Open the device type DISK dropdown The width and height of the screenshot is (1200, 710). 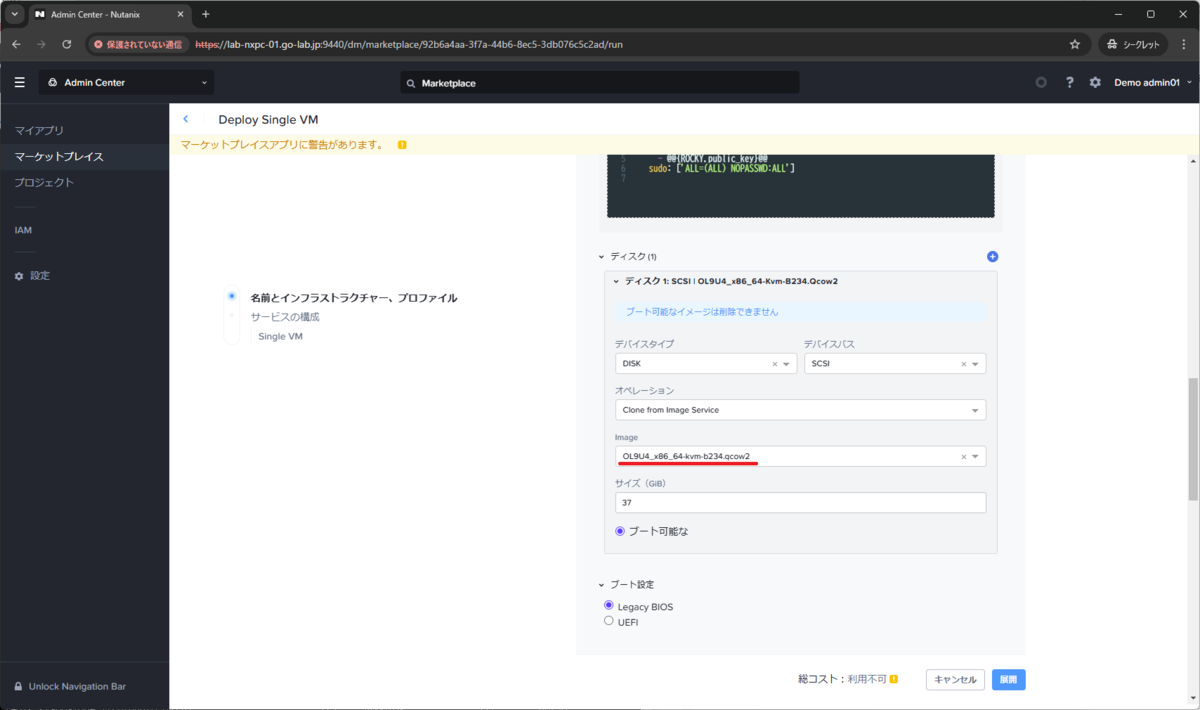click(786, 364)
